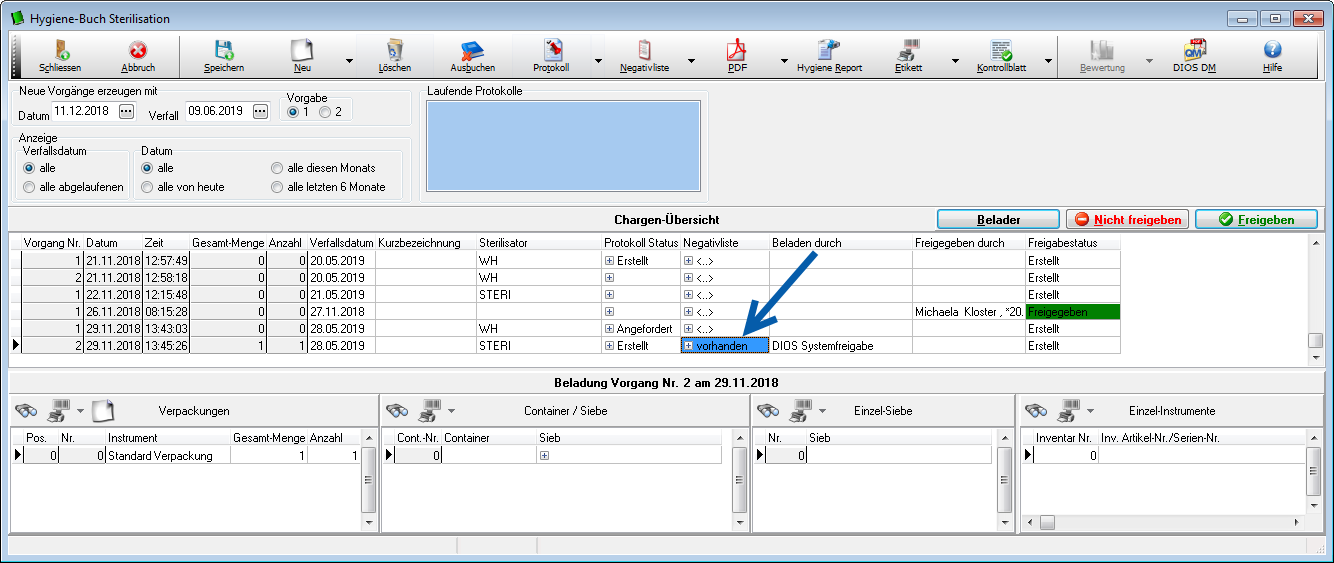The width and height of the screenshot is (1334, 563).
Task: Click the Etikett barcode icon
Action: [x=909, y=50]
